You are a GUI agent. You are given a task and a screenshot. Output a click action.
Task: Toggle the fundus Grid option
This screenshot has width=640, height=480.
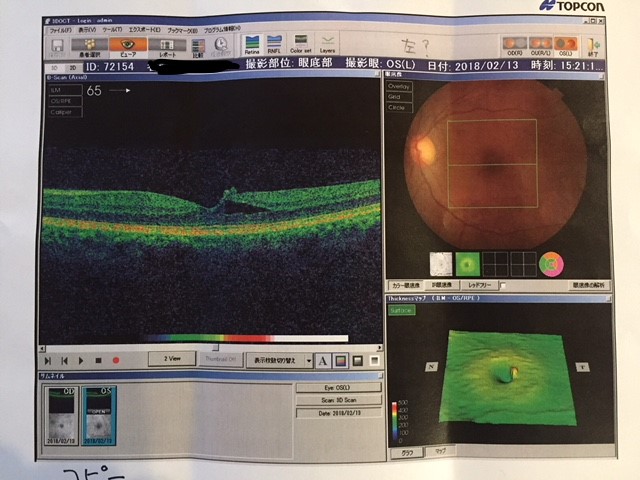tap(399, 97)
